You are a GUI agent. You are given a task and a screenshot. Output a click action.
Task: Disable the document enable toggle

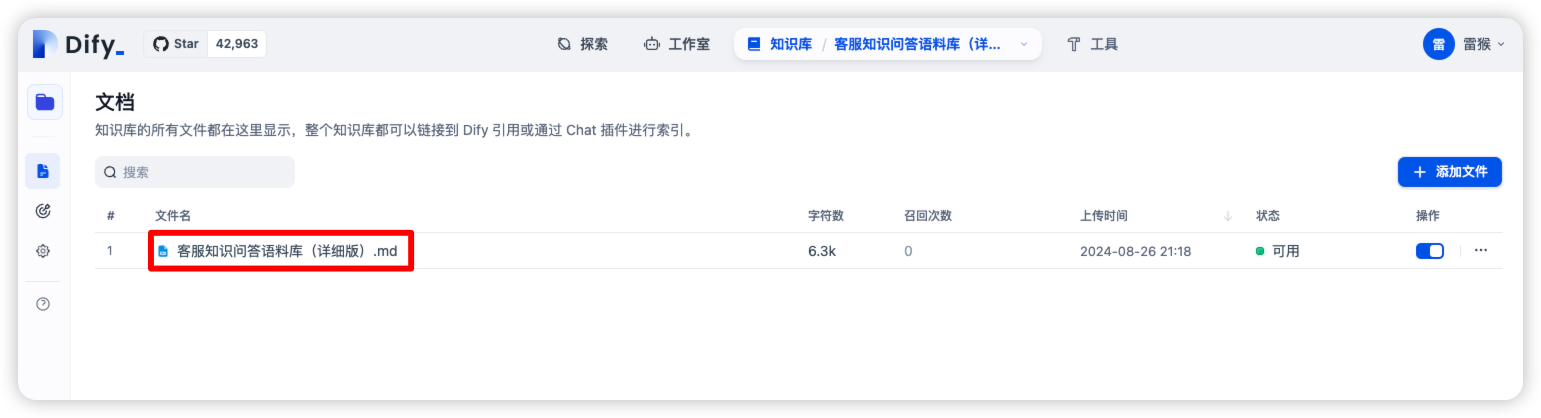point(1430,251)
